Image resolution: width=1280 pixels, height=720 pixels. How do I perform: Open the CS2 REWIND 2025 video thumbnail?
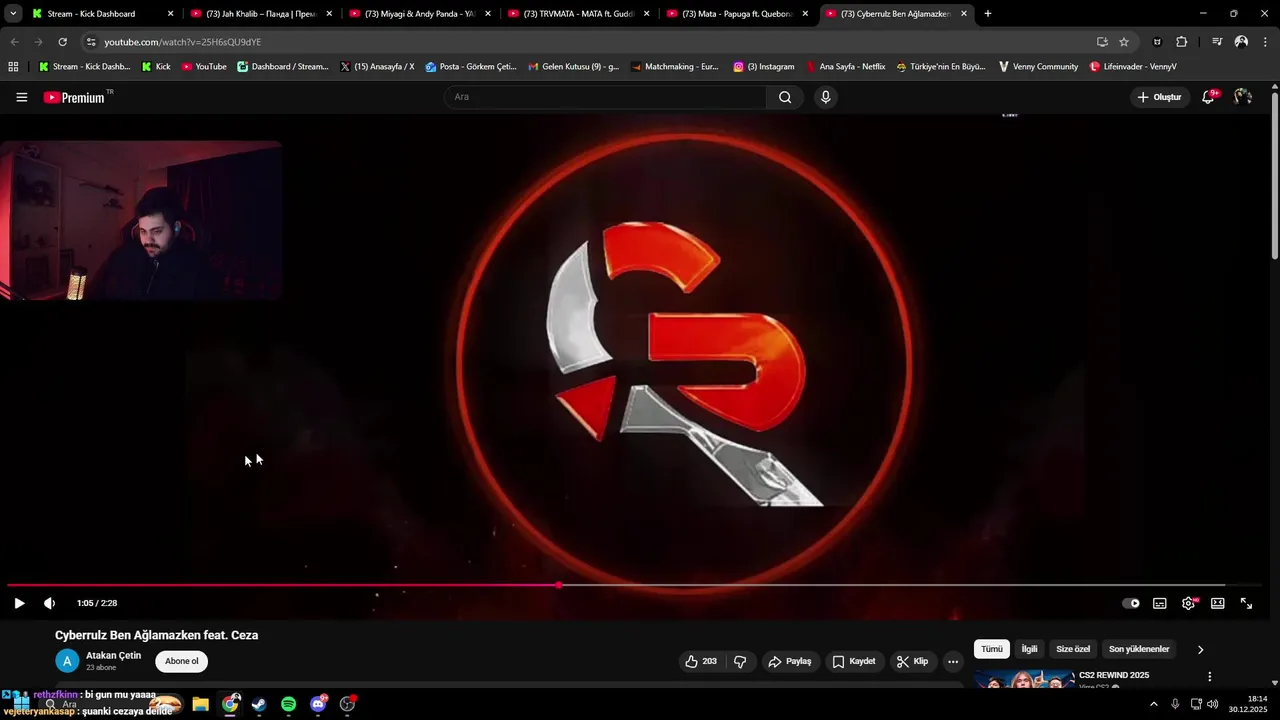click(1024, 680)
